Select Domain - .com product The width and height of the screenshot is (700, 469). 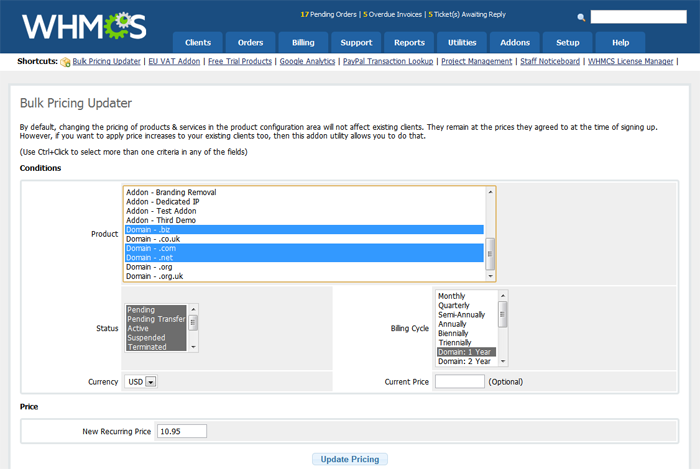[x=304, y=249]
